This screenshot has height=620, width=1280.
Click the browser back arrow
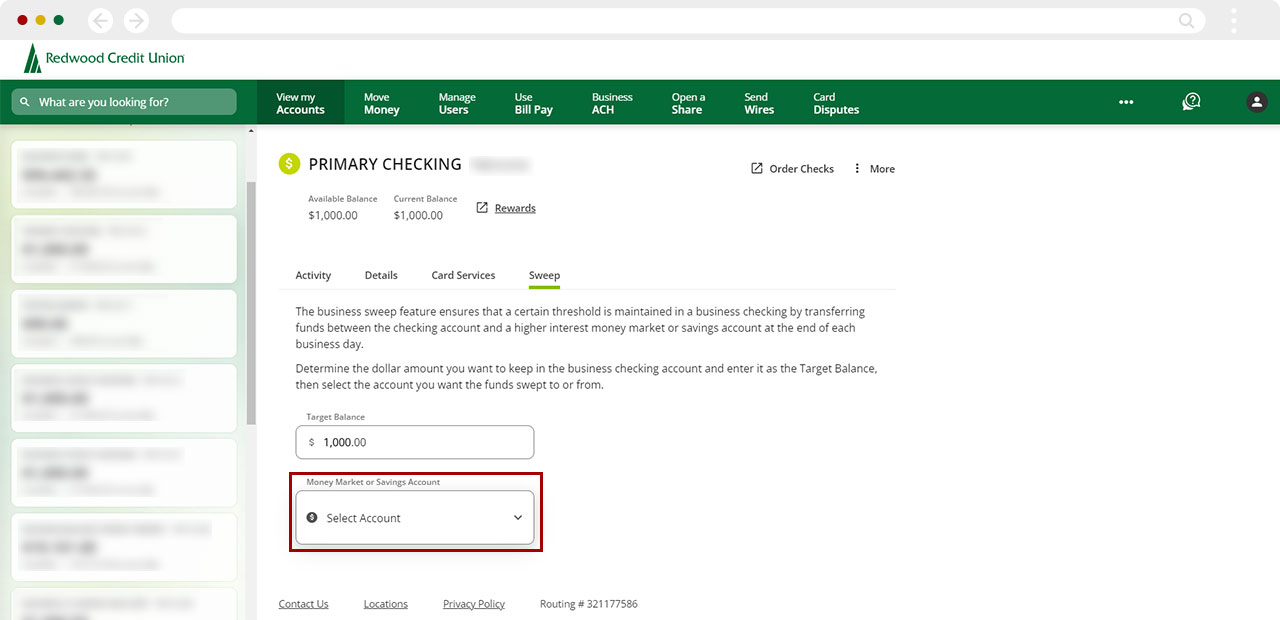point(100,20)
